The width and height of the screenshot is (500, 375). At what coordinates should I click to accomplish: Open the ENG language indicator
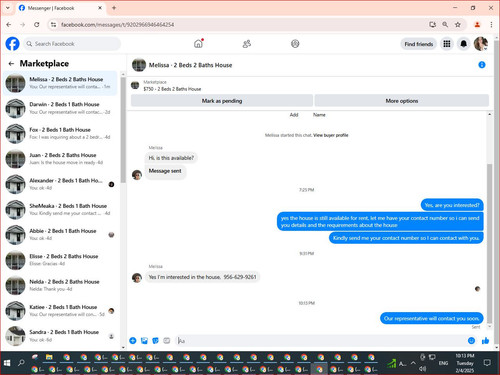pos(443,363)
